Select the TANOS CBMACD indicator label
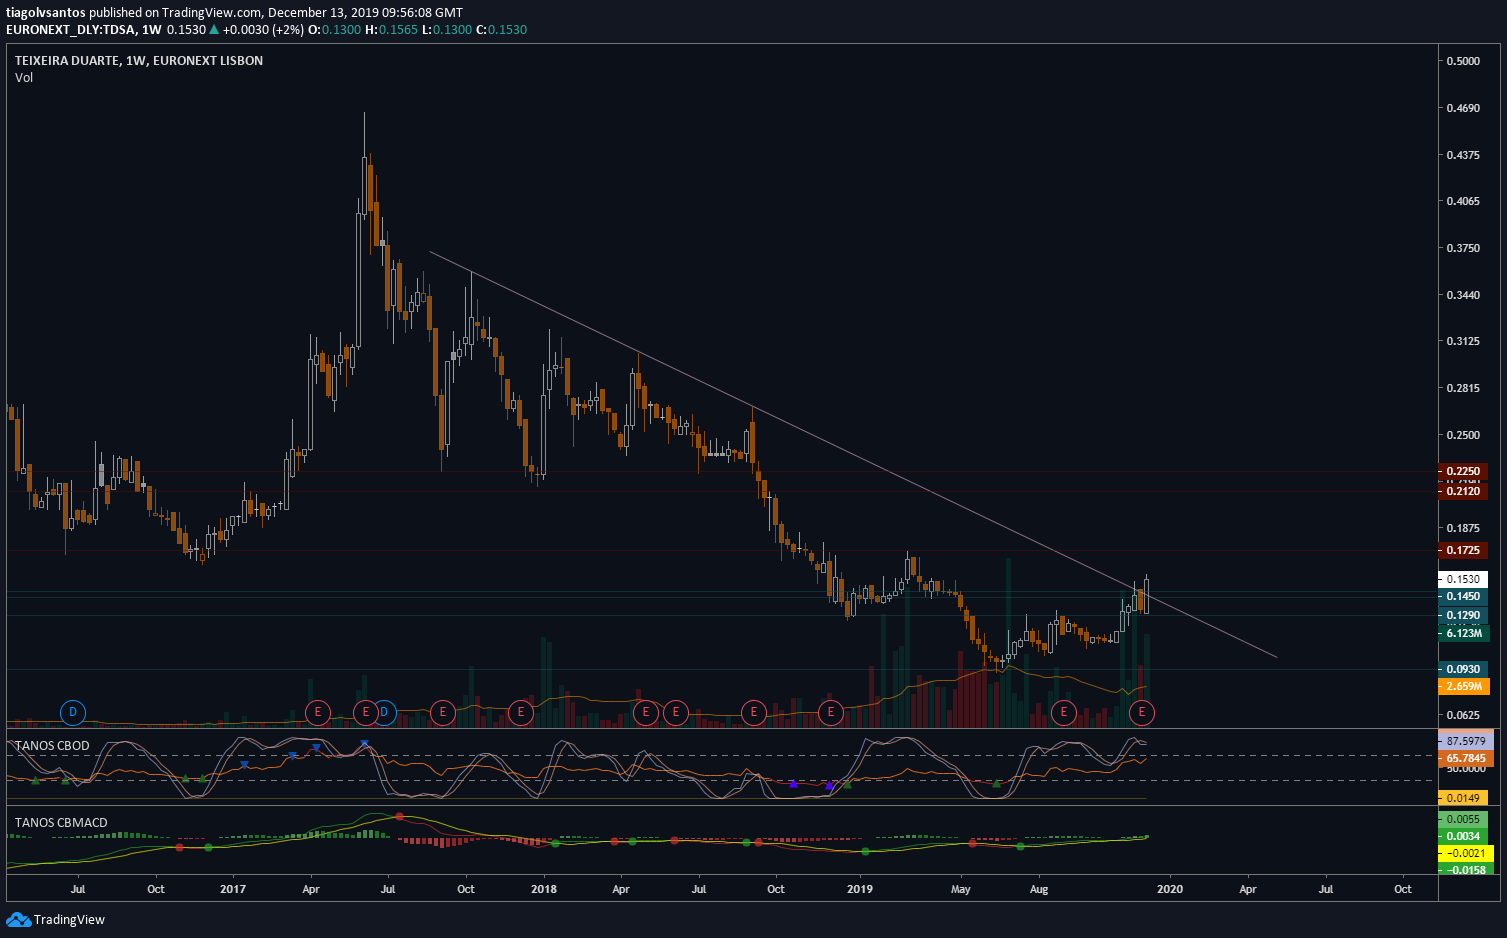This screenshot has height=938, width=1507. click(61, 823)
